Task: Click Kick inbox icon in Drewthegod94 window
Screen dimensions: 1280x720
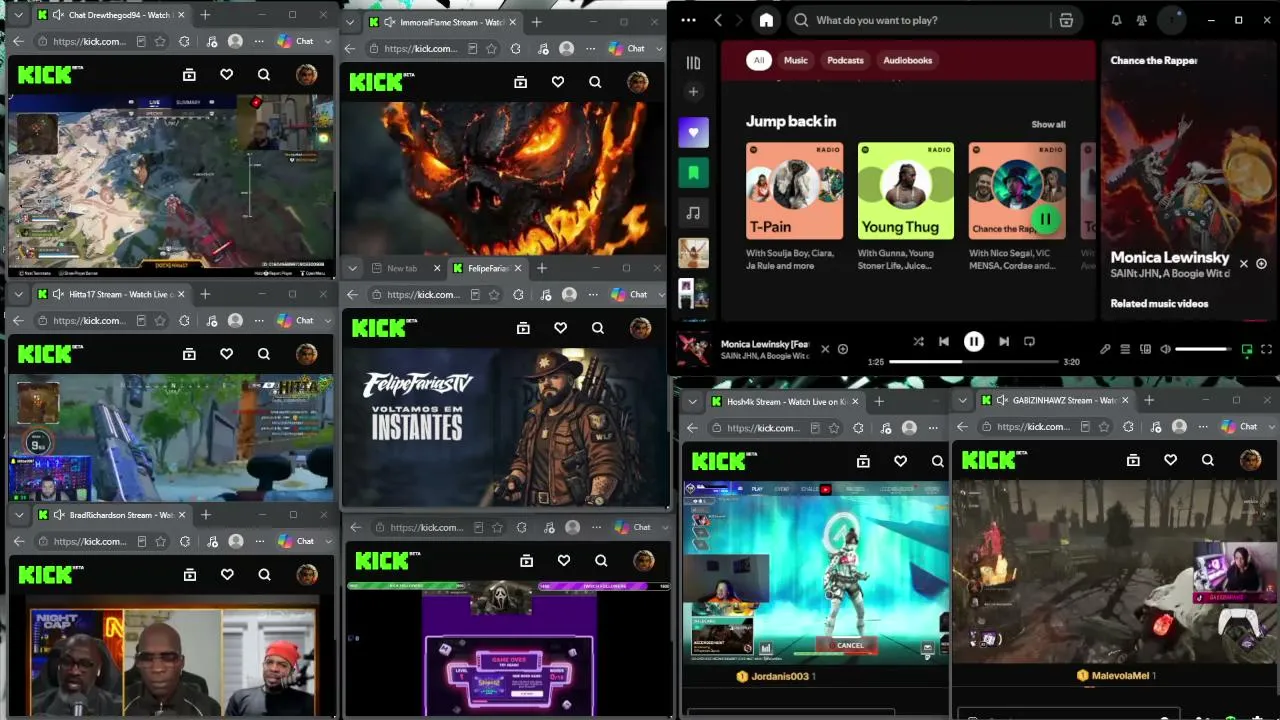Action: (189, 74)
